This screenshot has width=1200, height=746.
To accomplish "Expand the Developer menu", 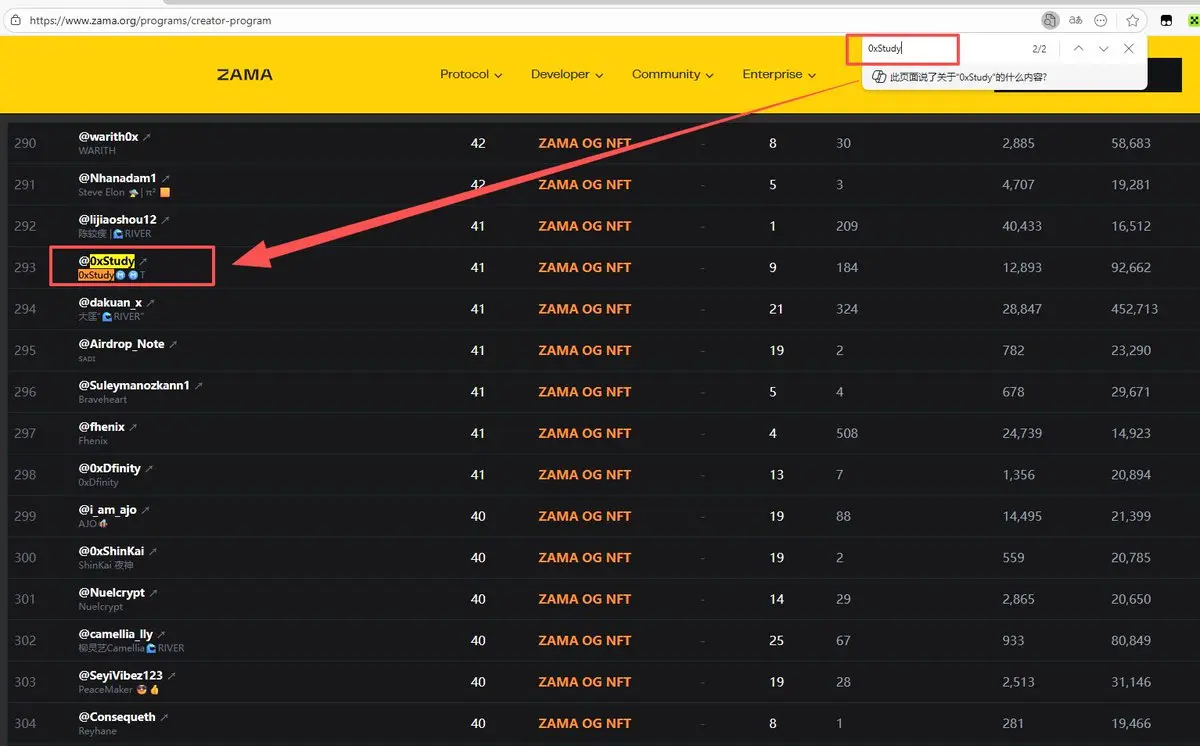I will [x=567, y=74].
